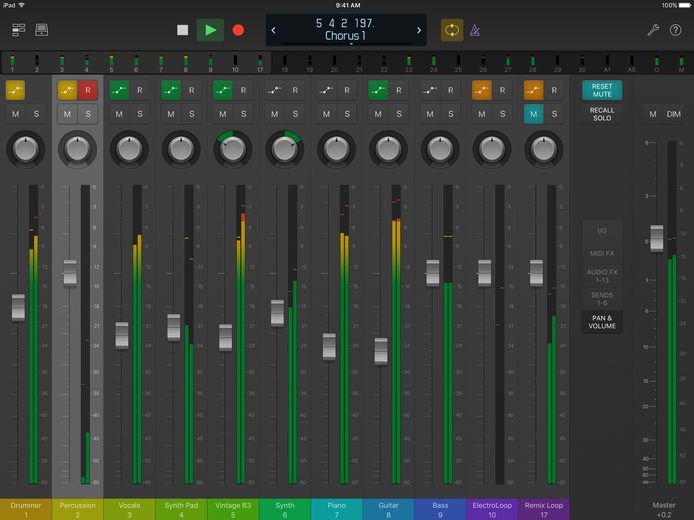Toggle automation icon on Drummer channel
This screenshot has height=520, width=694.
pyautogui.click(x=15, y=90)
